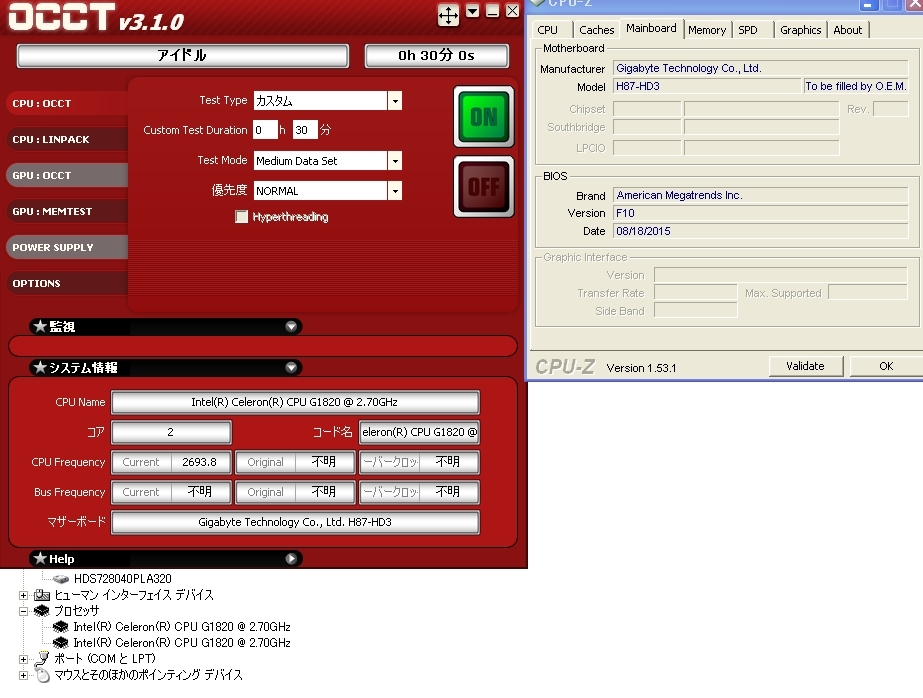Switch to the SPD tab in CPU-Z
923x698 pixels.
[x=748, y=30]
